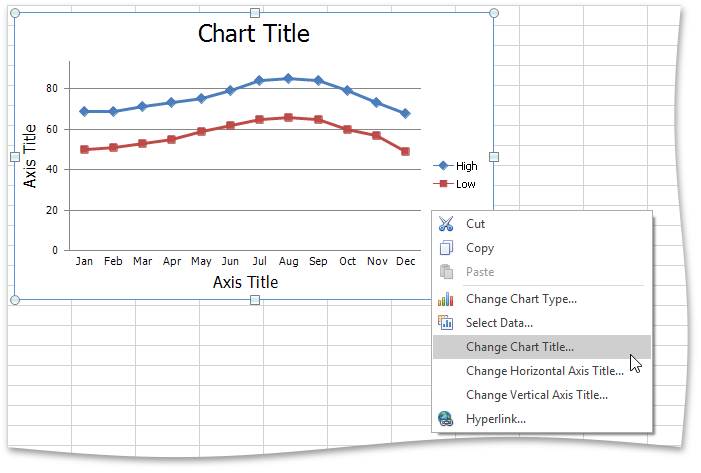Click the vertical Axis Title label
Viewport: 701px width, 473px height.
click(30, 156)
